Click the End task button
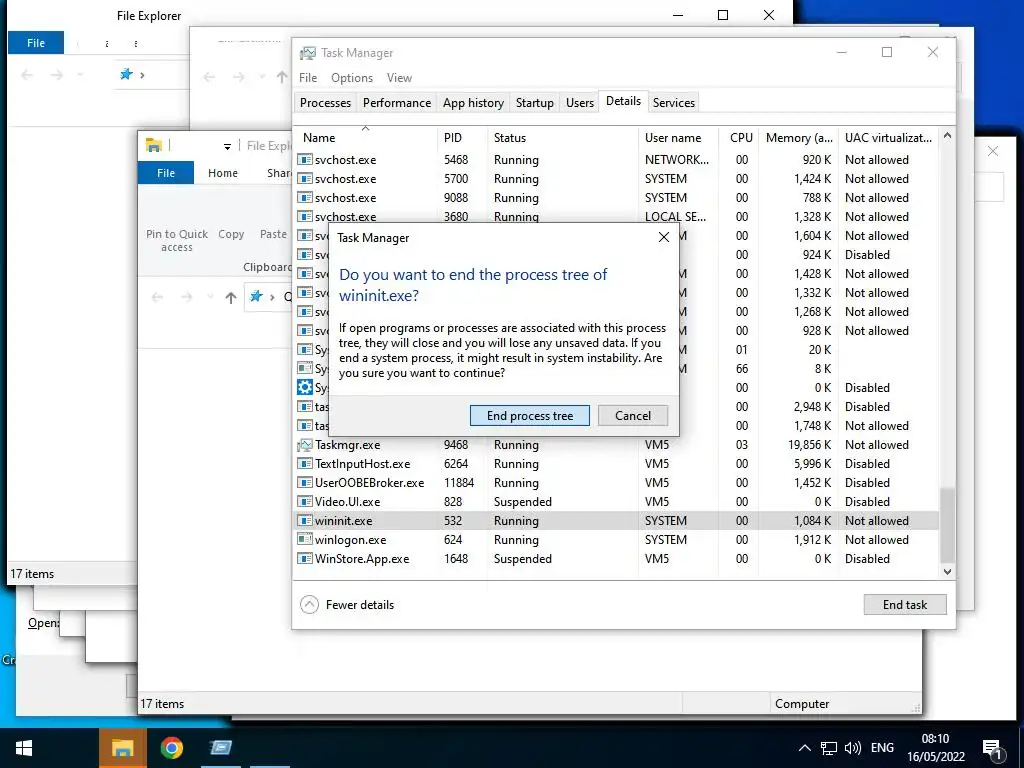 904,605
